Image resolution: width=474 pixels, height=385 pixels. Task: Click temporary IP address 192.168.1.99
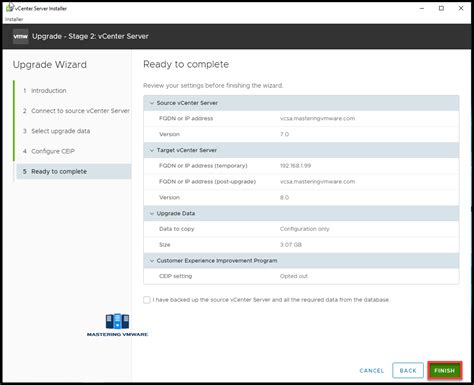(295, 166)
